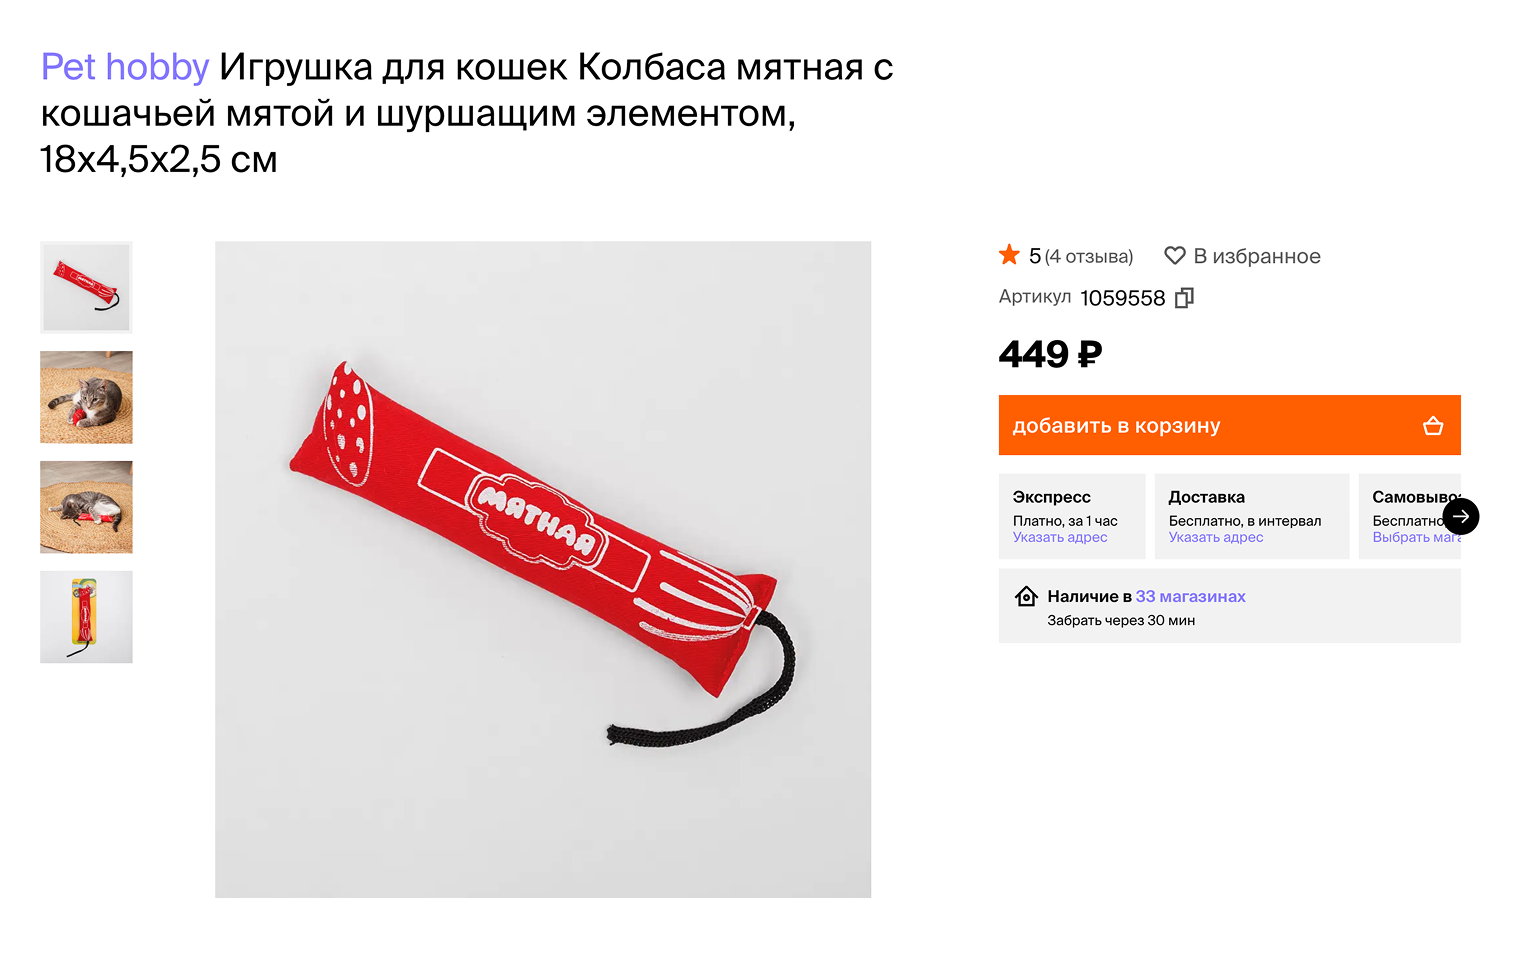
Task: Open the Pet hobby brand link
Action: (125, 67)
